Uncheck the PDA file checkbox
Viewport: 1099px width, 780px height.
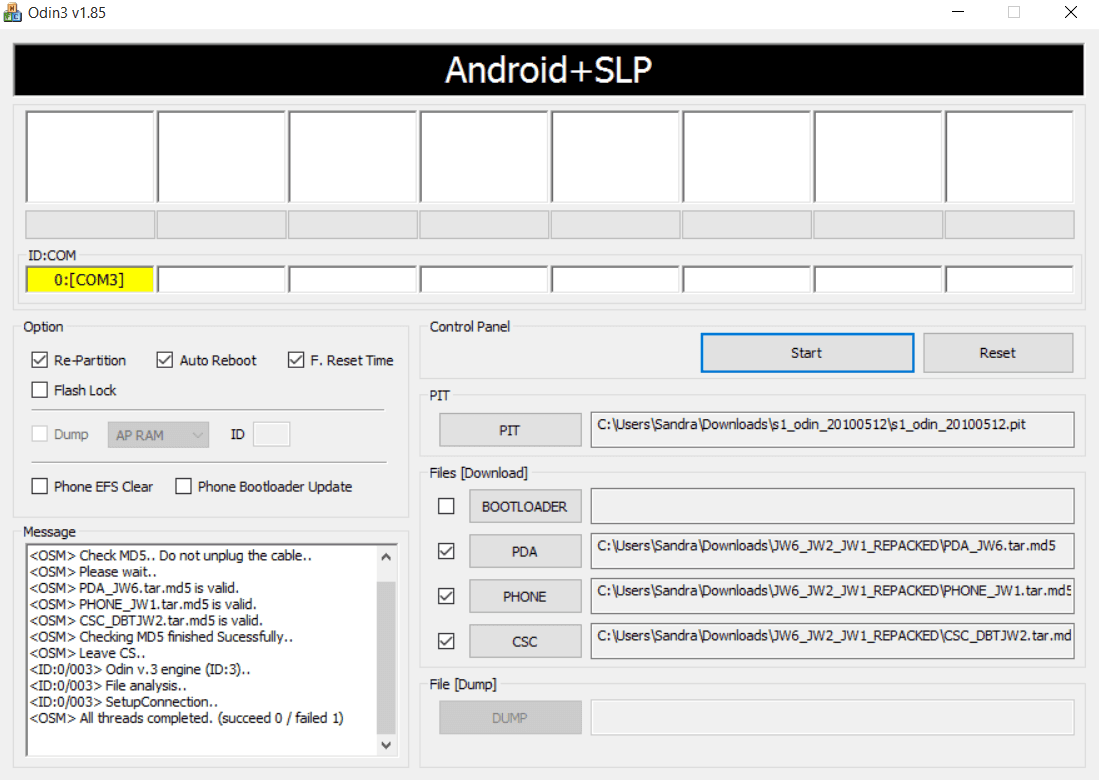click(446, 552)
